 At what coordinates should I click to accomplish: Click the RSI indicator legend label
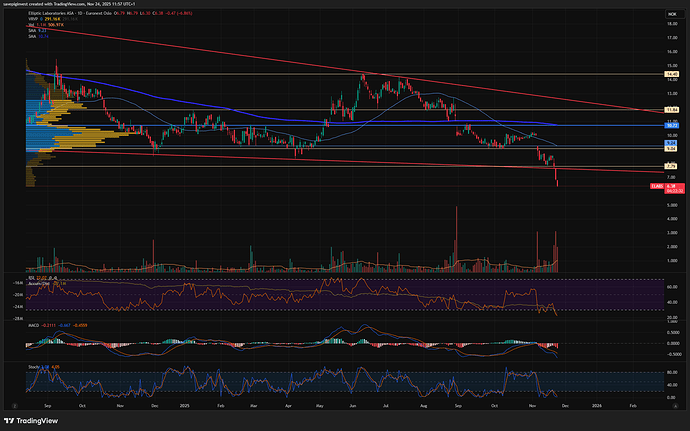click(x=33, y=277)
